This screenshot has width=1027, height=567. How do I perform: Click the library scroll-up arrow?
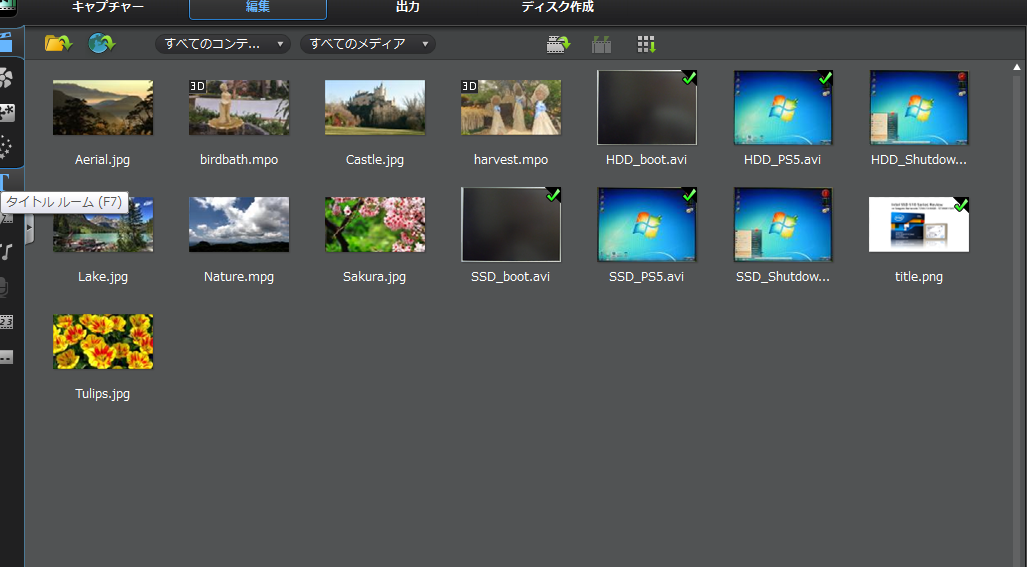pos(1017,67)
